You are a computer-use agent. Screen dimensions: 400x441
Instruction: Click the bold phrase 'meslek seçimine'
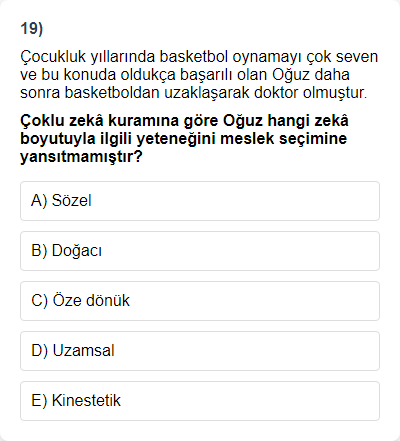284,139
